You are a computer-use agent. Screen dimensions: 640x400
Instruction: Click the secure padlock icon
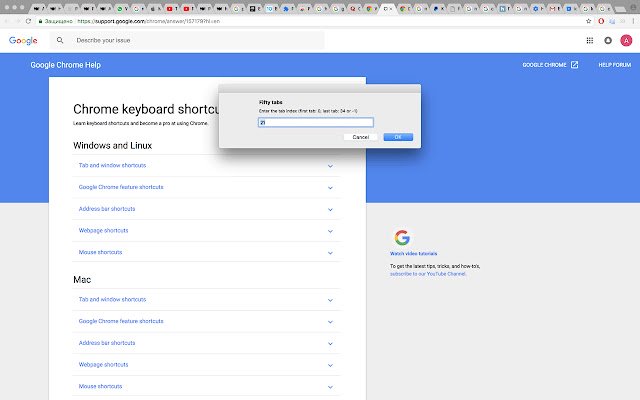40,21
